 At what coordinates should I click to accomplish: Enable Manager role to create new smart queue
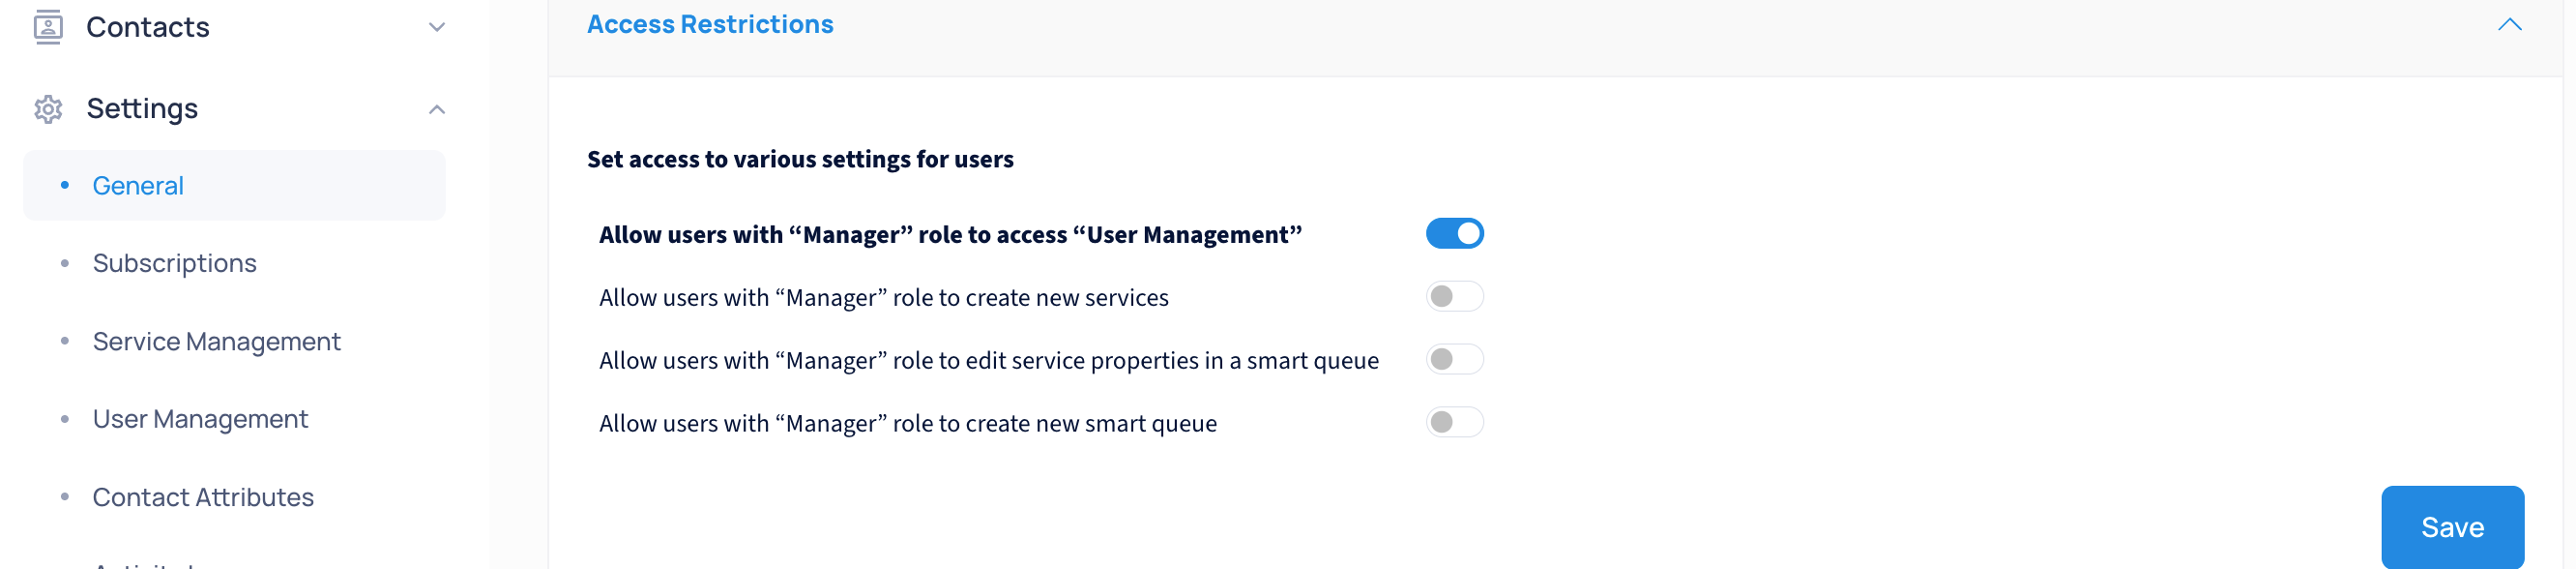coord(1455,421)
